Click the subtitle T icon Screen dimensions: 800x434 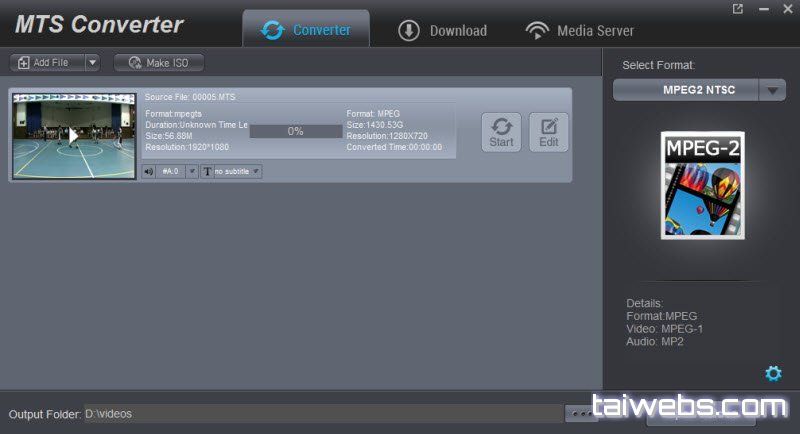pos(207,171)
